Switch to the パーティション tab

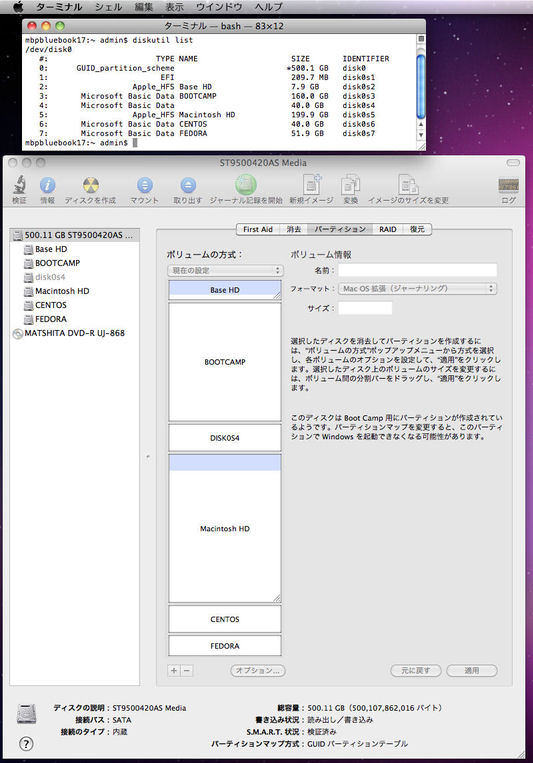340,229
